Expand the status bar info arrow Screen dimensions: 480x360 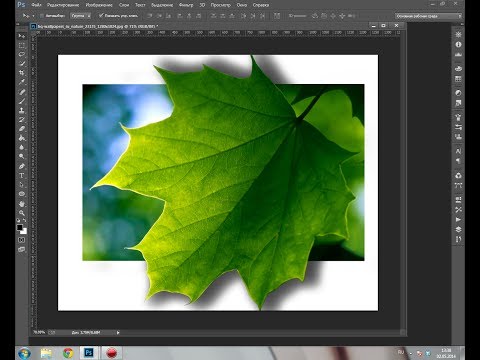[x=118, y=332]
